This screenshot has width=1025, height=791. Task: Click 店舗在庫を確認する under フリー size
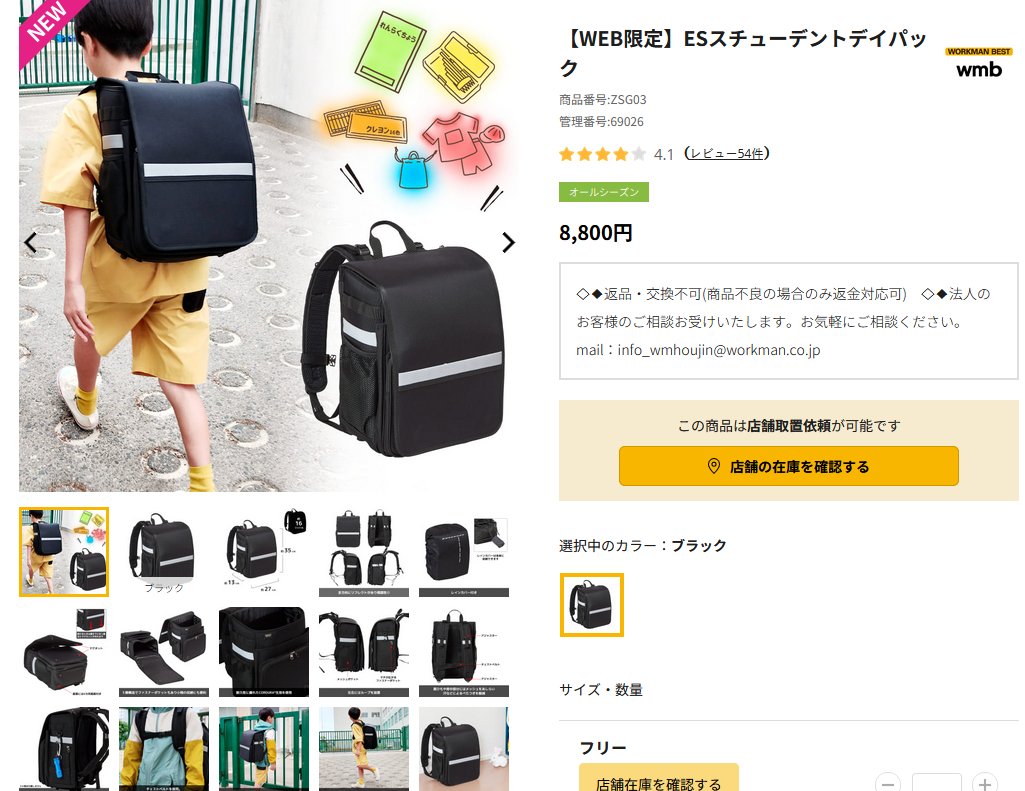pyautogui.click(x=658, y=778)
